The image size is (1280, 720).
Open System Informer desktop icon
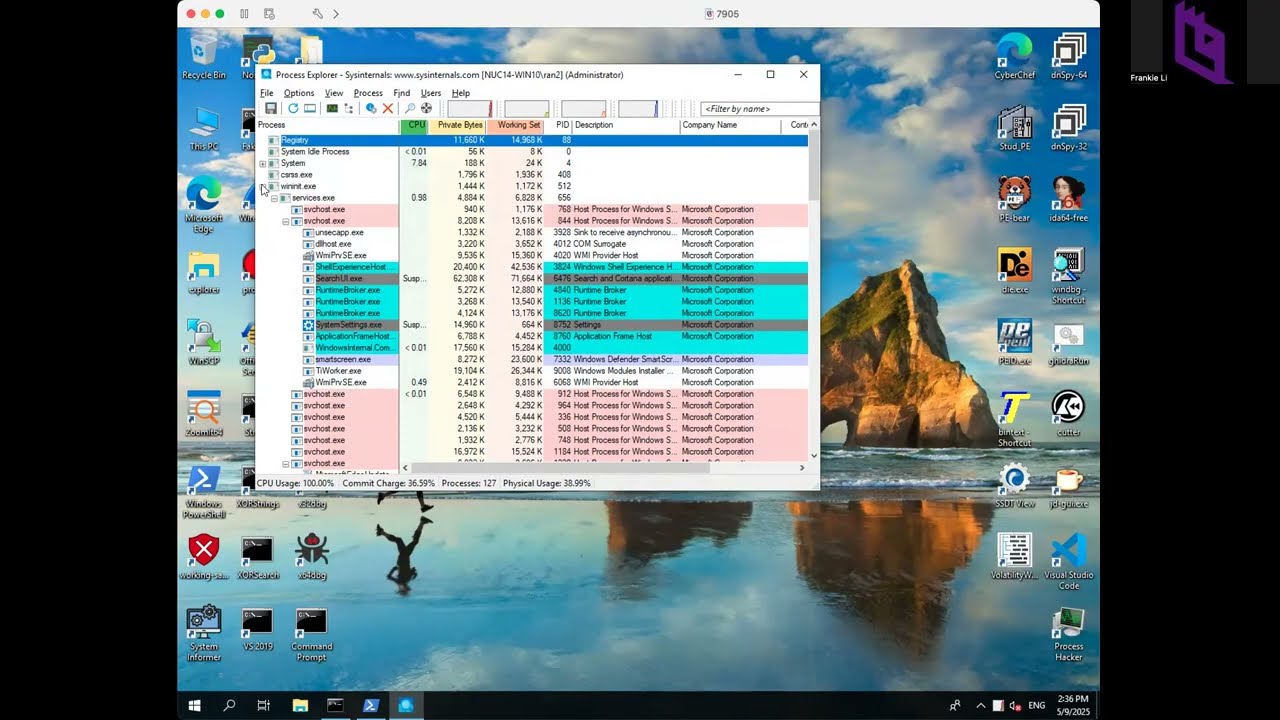(x=204, y=634)
